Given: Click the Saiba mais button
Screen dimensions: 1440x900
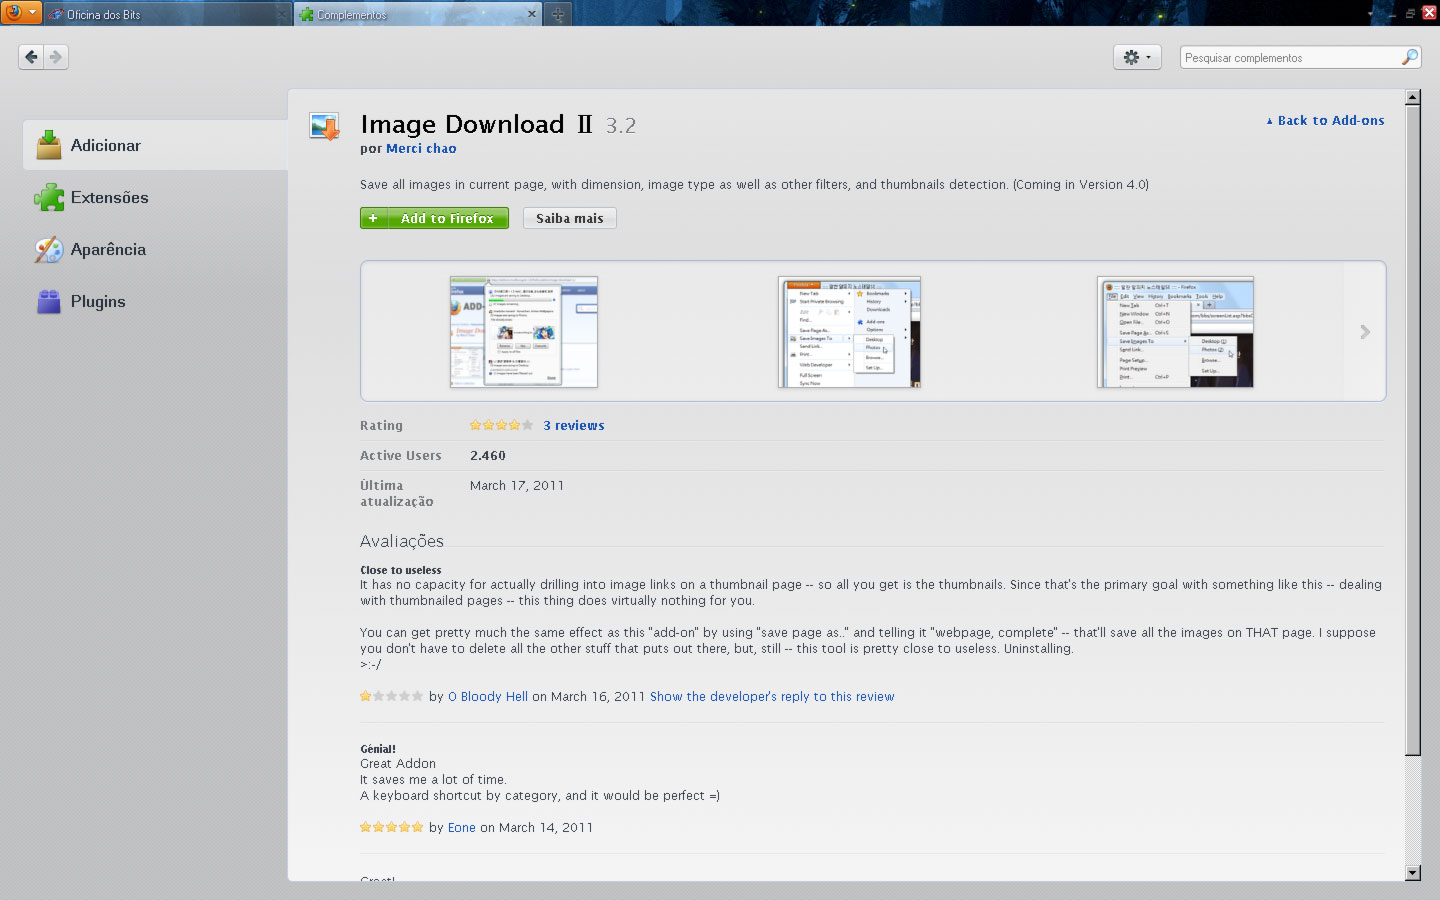Looking at the screenshot, I should (x=569, y=218).
